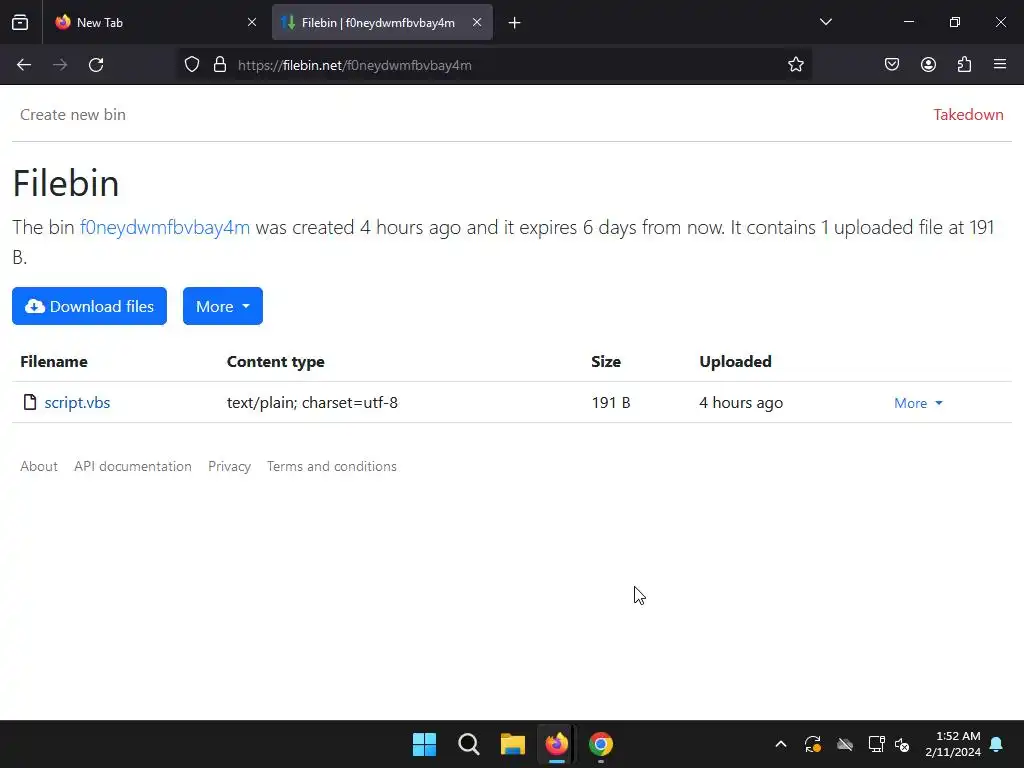Open Terms and conditions footer link
1024x768 pixels.
(x=332, y=466)
